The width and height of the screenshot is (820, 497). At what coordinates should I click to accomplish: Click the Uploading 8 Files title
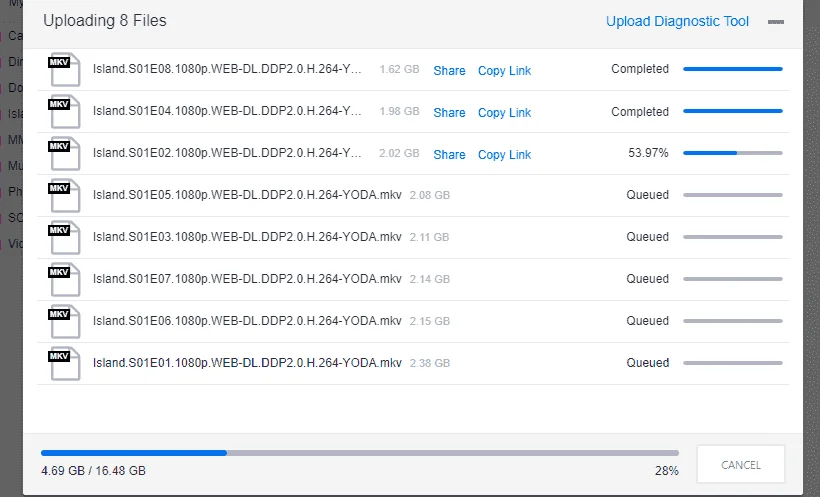(105, 20)
